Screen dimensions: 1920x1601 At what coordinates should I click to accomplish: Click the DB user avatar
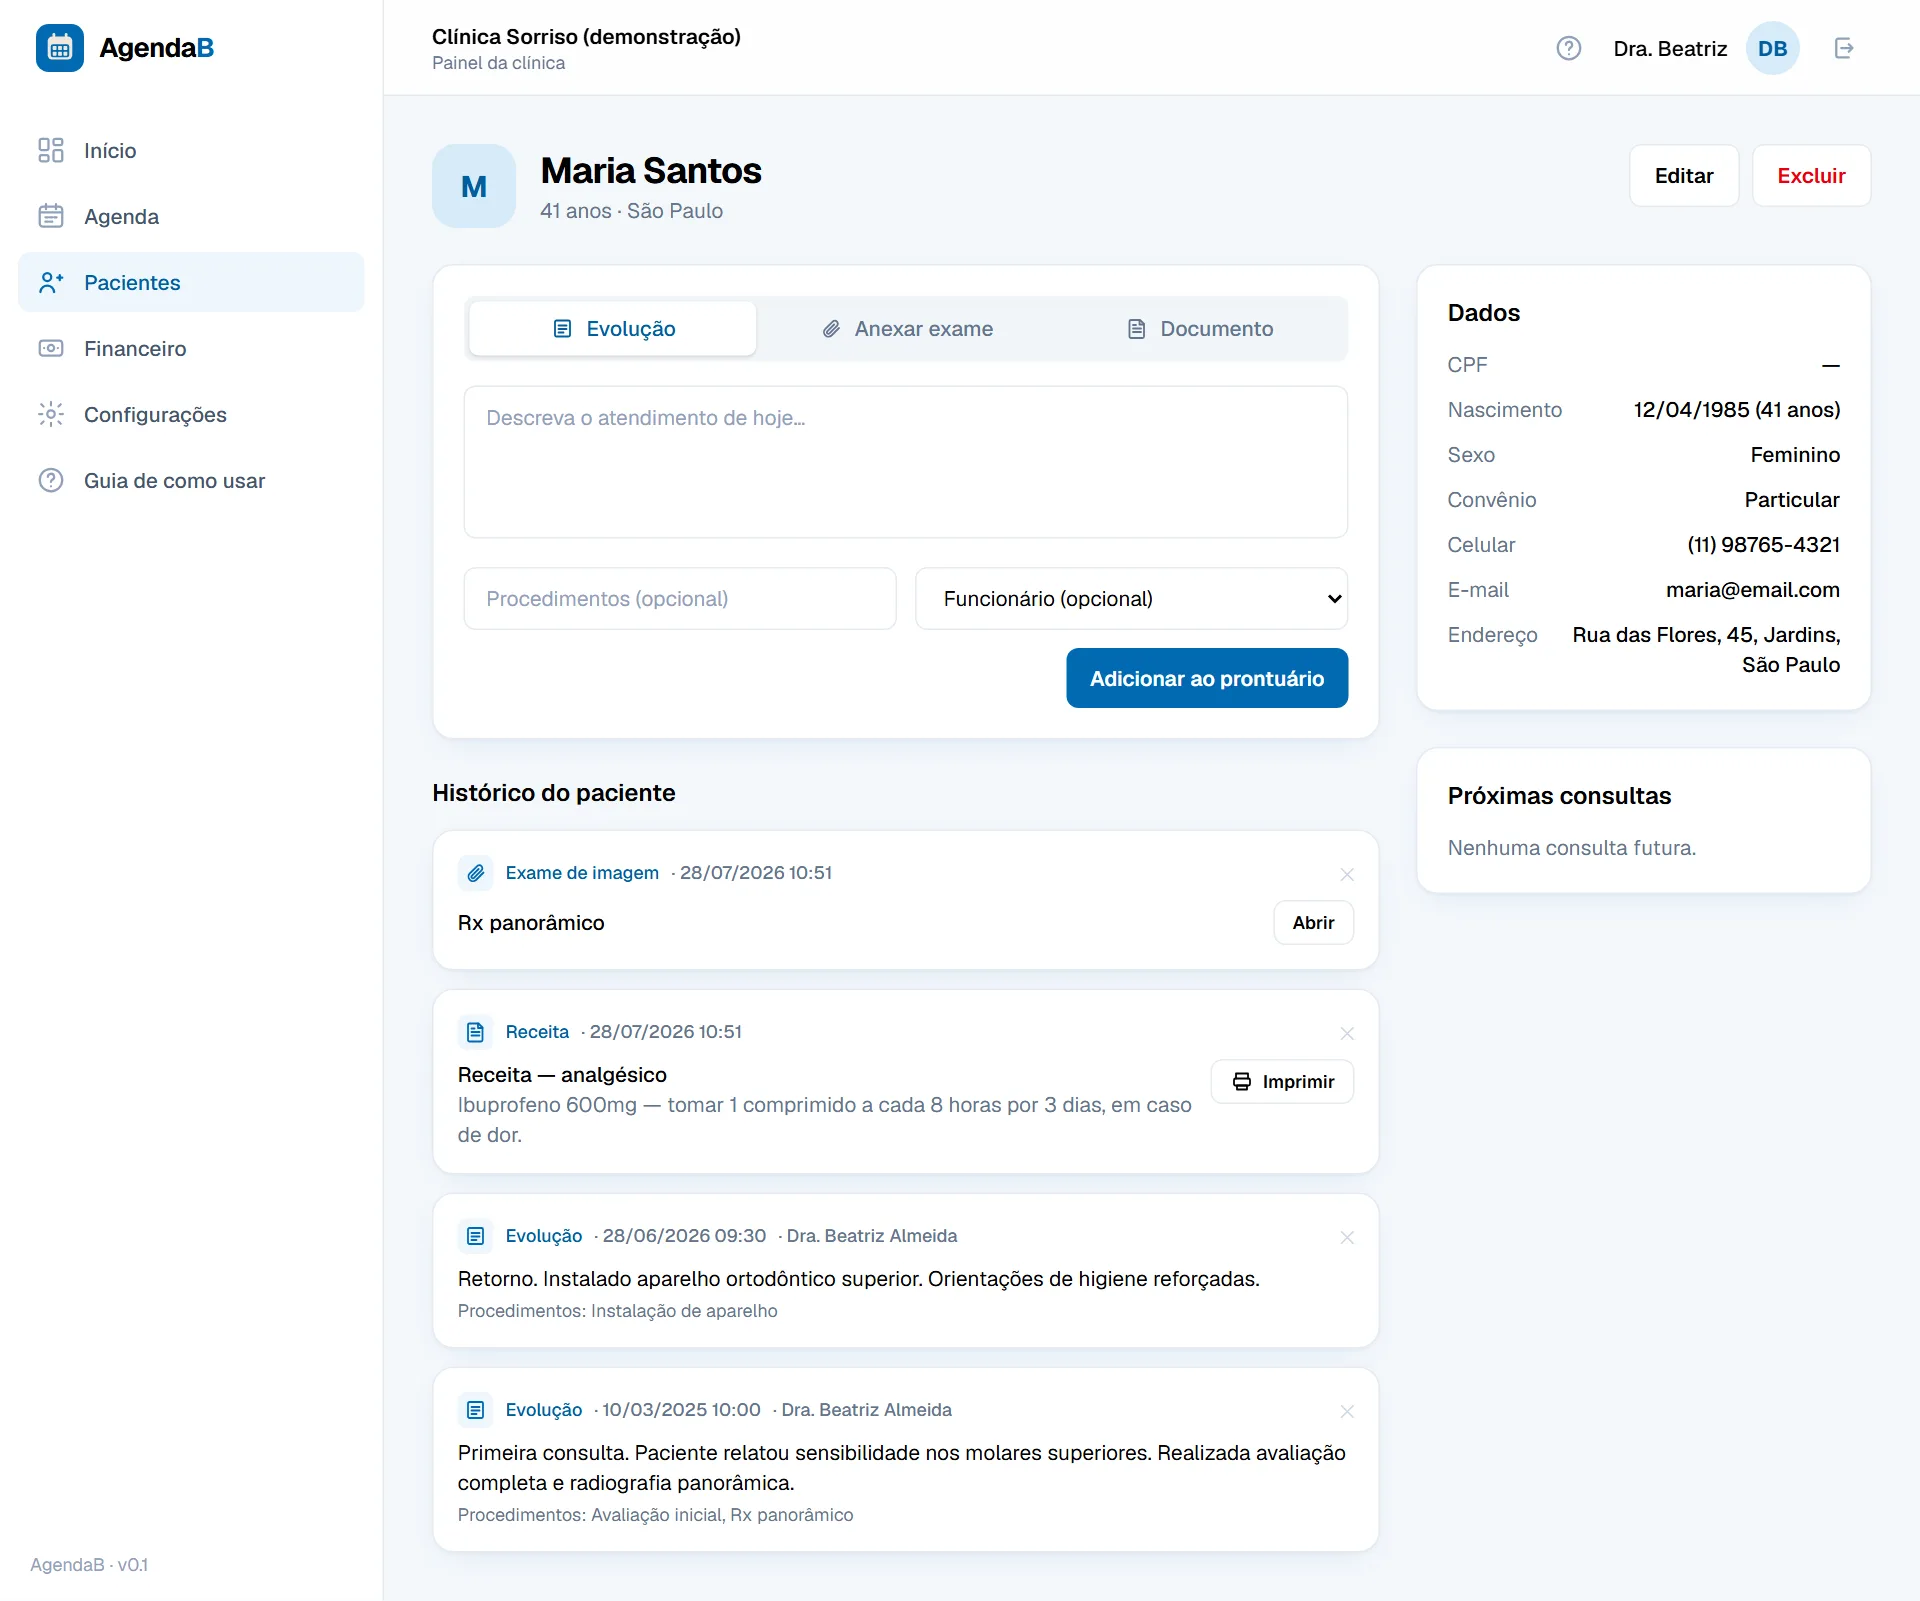[x=1773, y=48]
